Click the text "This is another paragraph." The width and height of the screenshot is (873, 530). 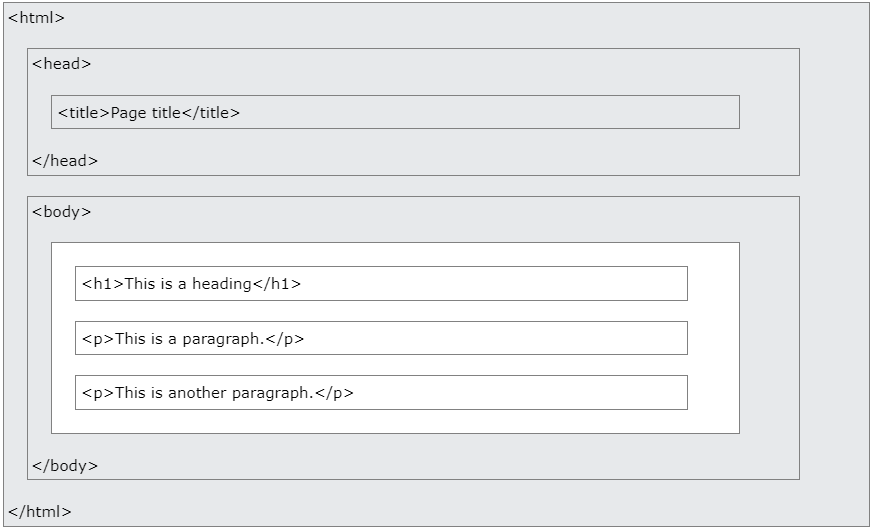(215, 393)
